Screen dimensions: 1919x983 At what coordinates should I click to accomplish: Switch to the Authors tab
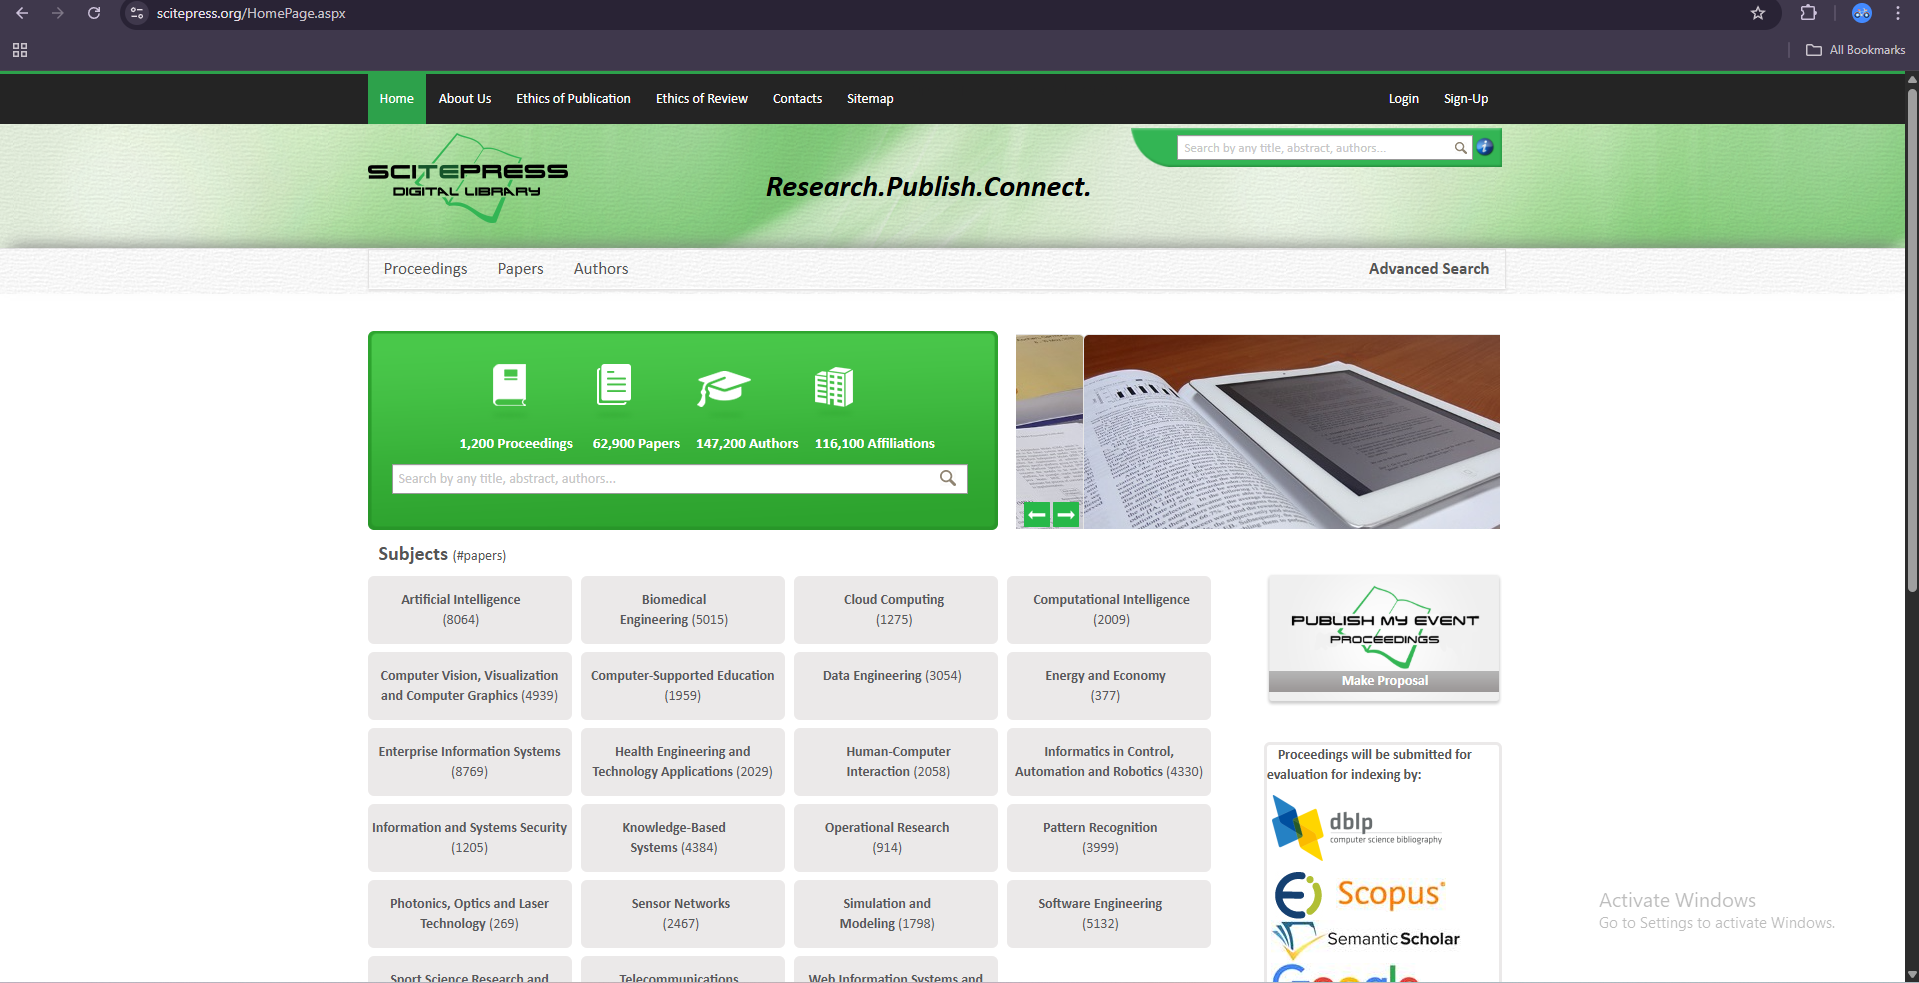coord(600,269)
